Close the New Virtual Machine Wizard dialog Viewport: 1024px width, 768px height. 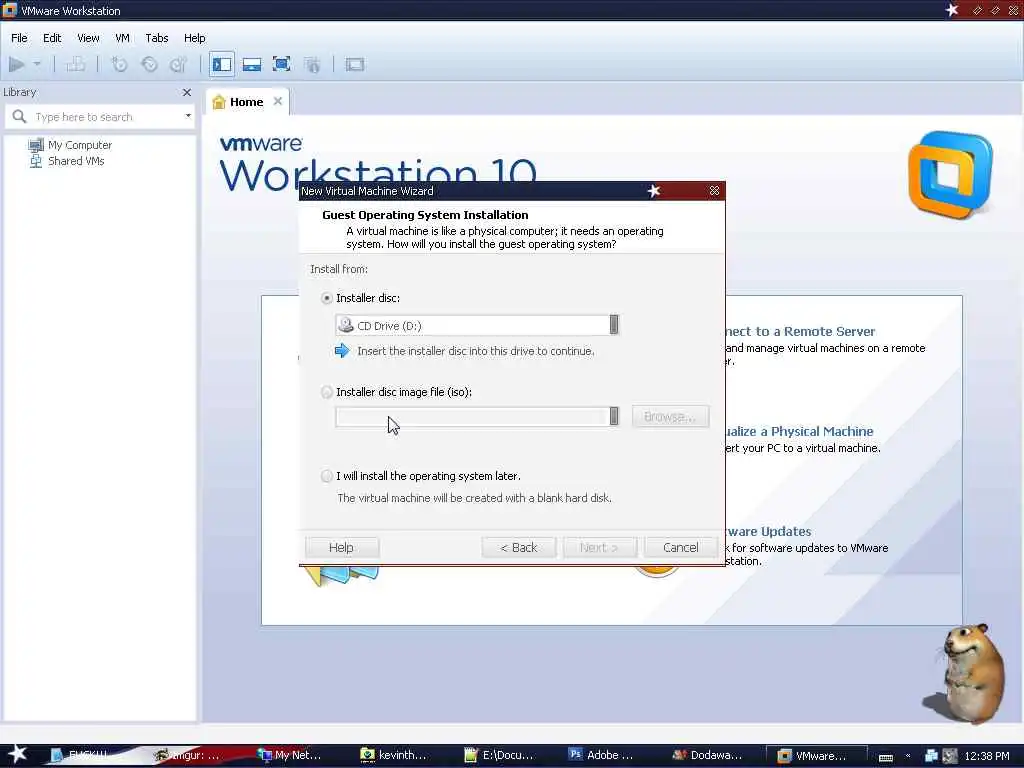[714, 191]
